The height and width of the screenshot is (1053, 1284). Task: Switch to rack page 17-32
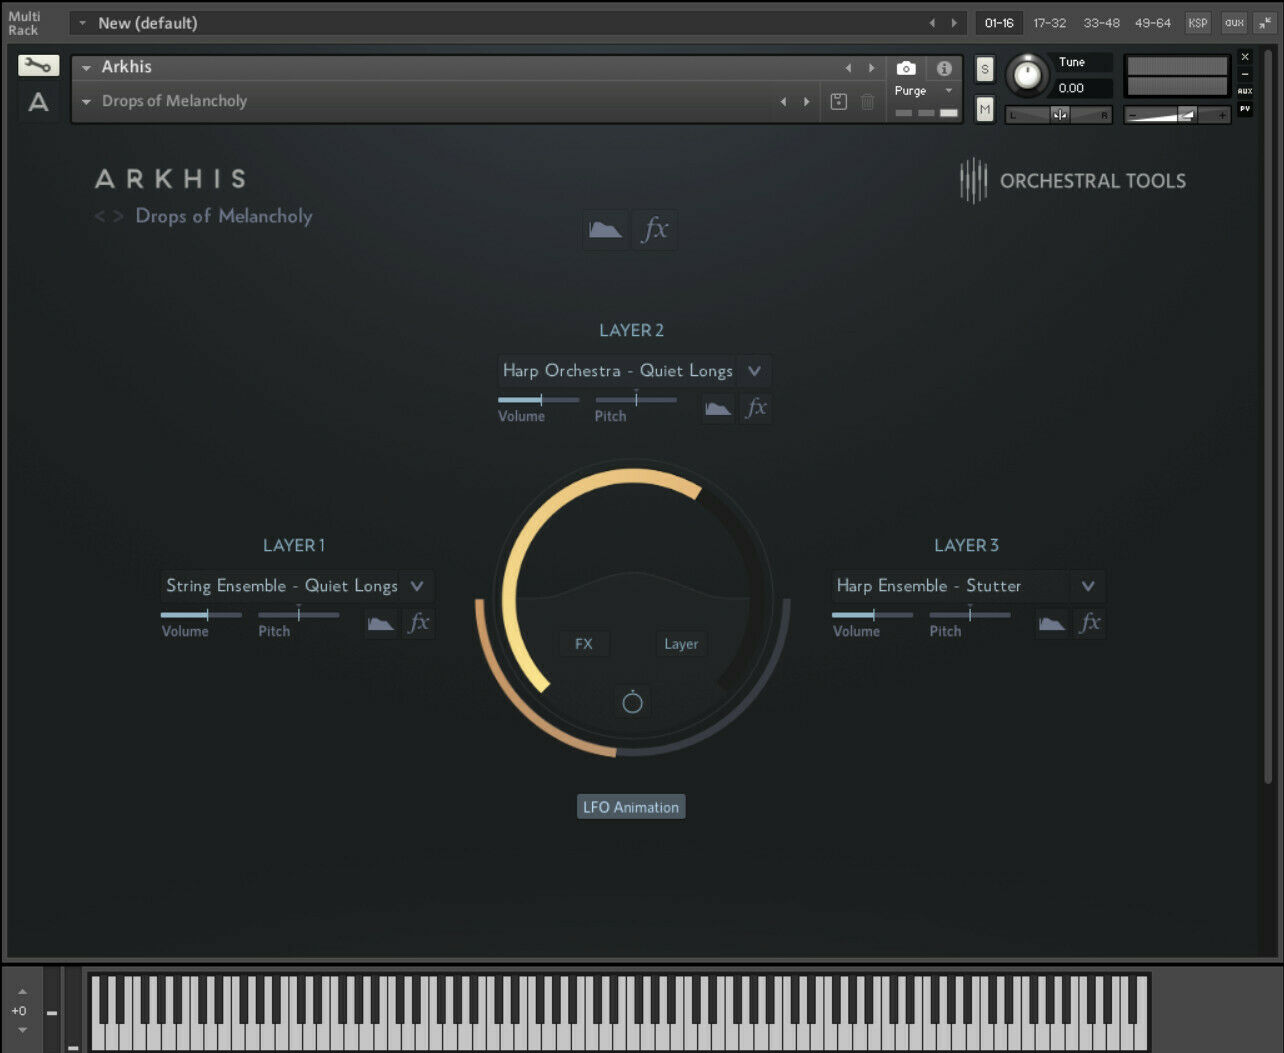click(x=1049, y=23)
